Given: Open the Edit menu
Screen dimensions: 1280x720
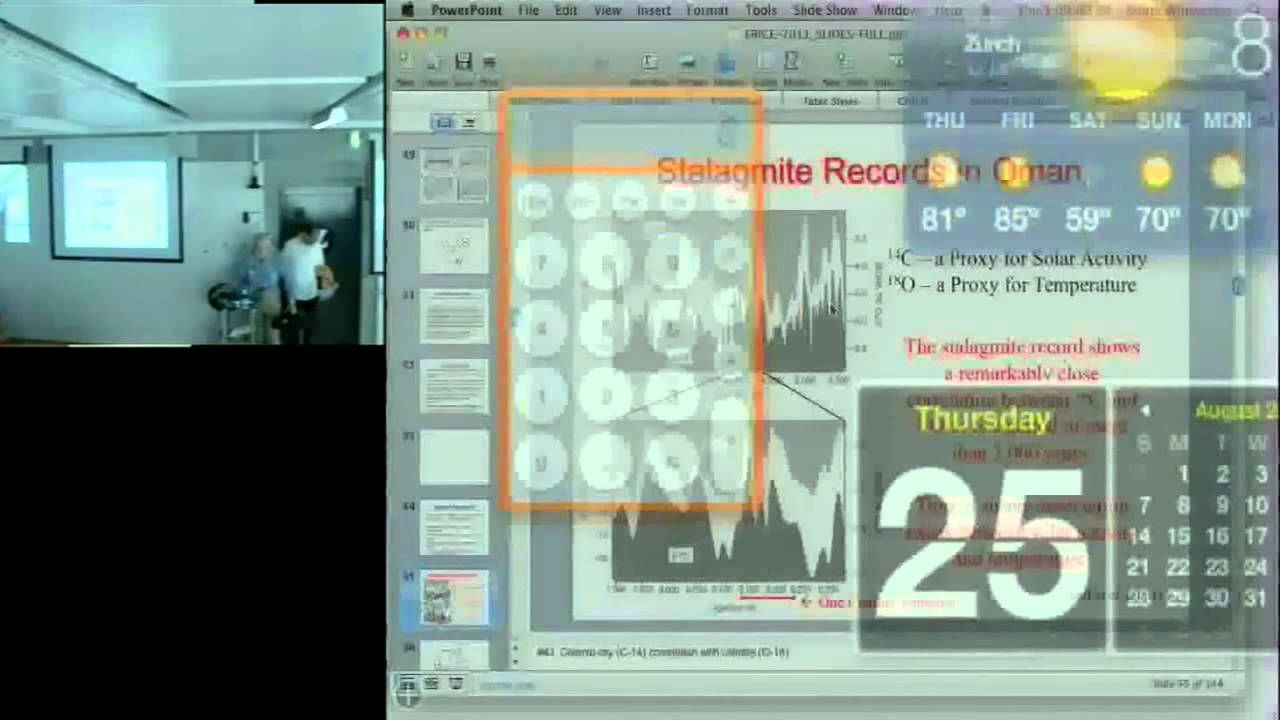Looking at the screenshot, I should click(x=566, y=10).
